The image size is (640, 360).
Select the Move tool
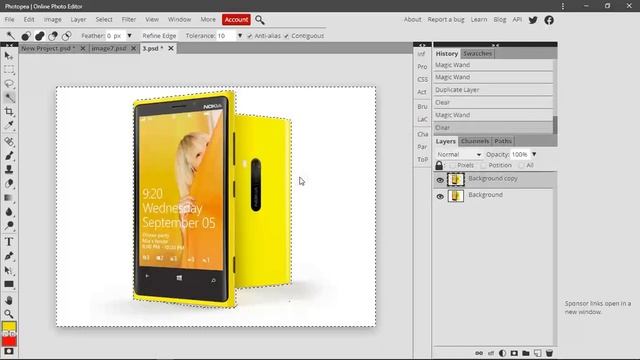[9, 56]
